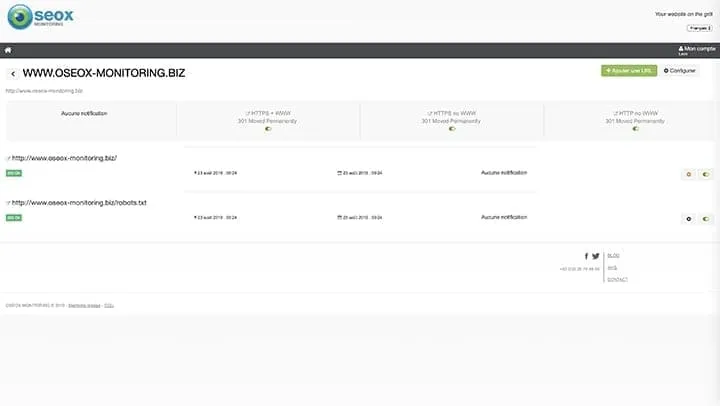This screenshot has width=720, height=406.
Task: Open the BLOG footer link
Action: pyautogui.click(x=613, y=255)
